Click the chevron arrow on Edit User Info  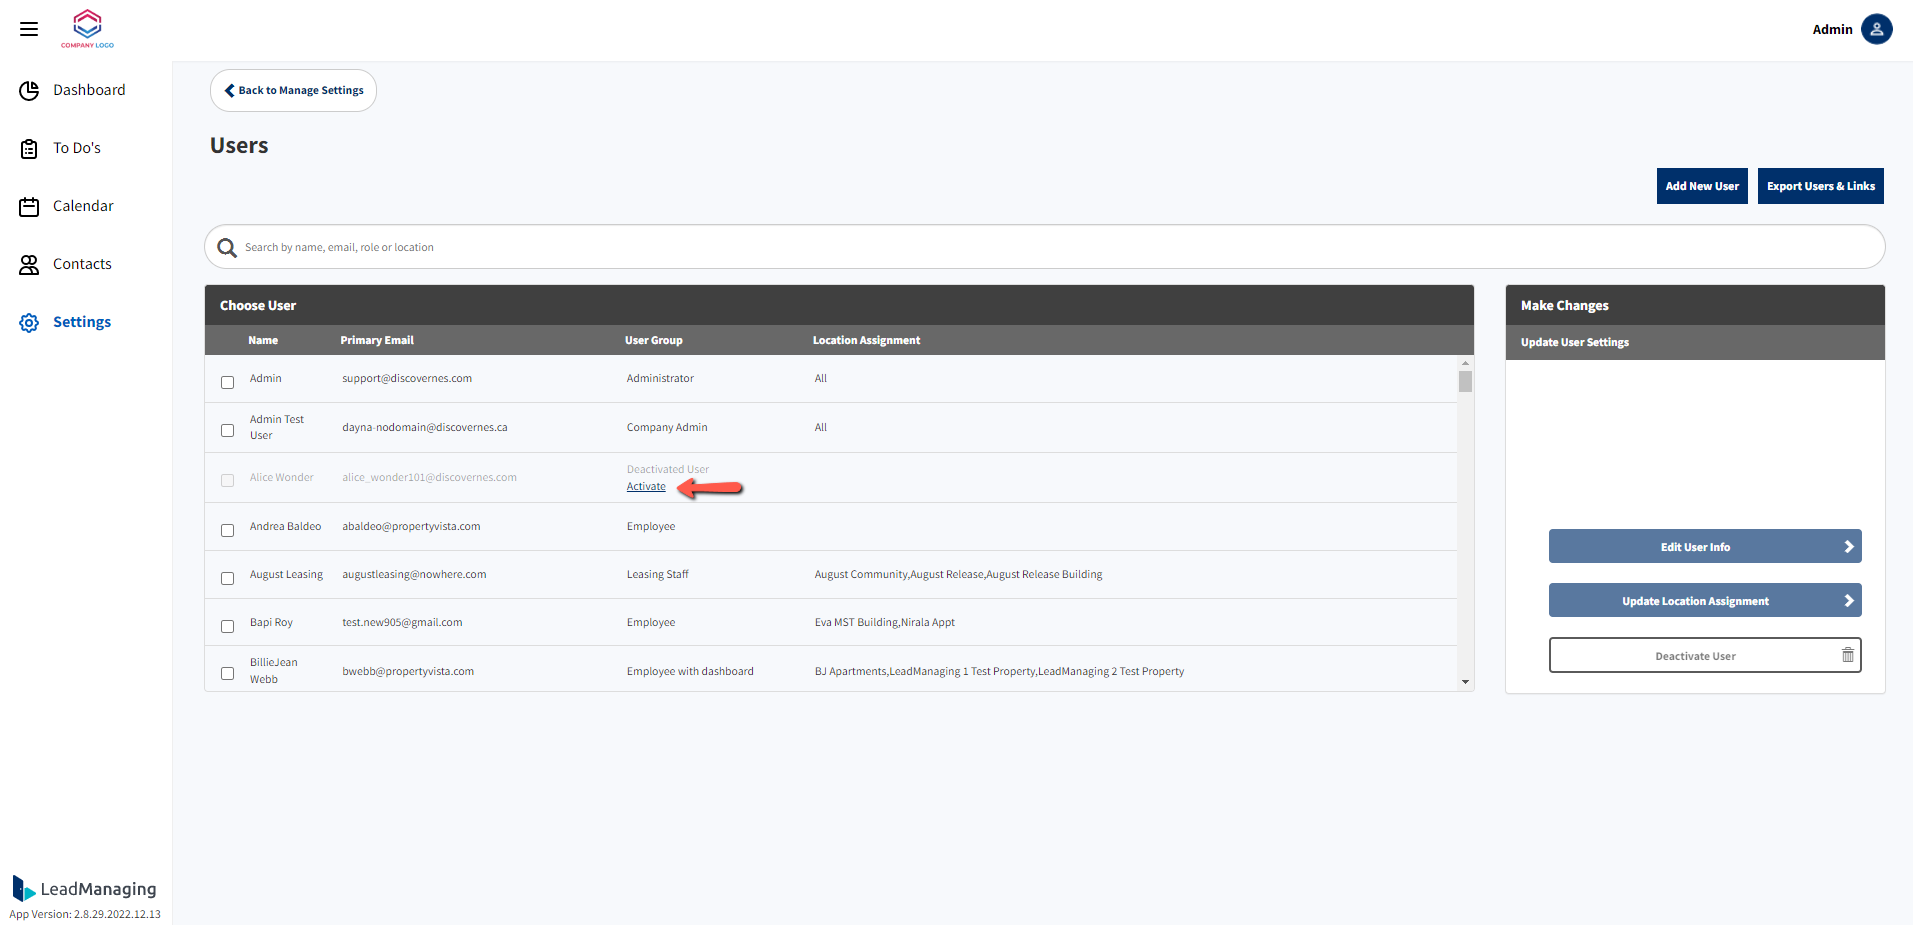coord(1849,547)
